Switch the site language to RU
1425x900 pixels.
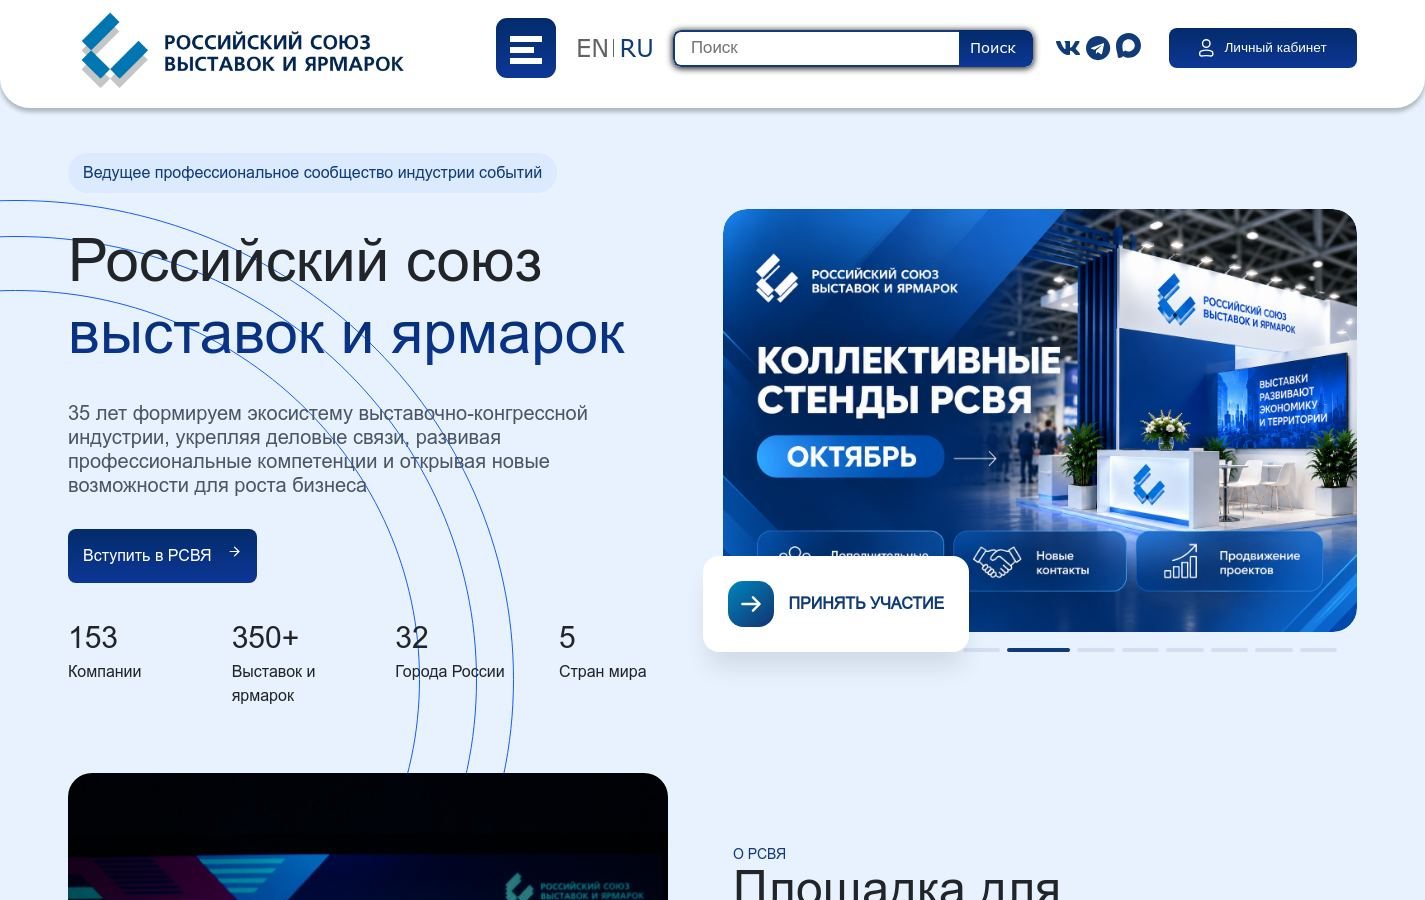click(636, 48)
